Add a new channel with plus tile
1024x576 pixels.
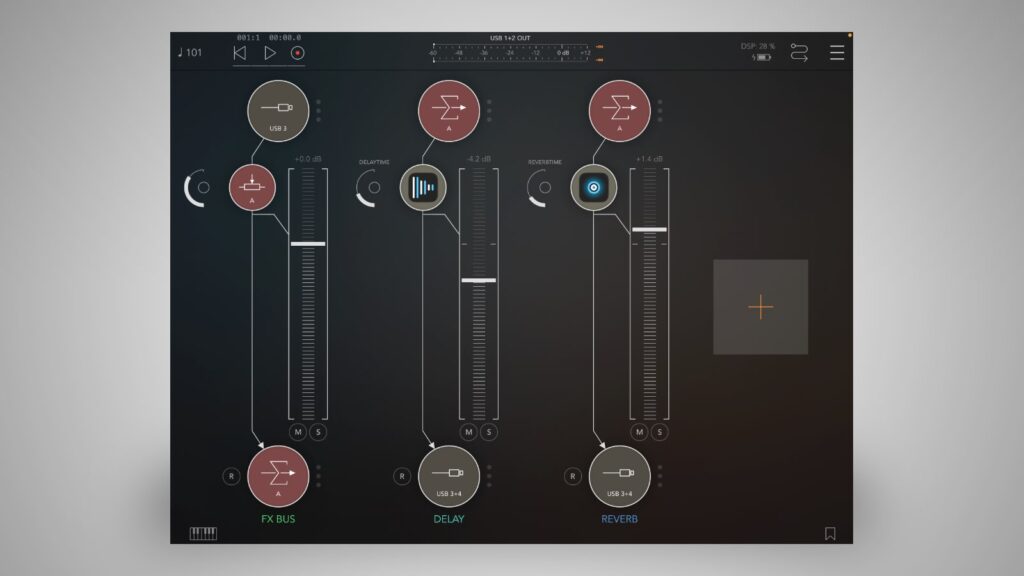pyautogui.click(x=760, y=307)
